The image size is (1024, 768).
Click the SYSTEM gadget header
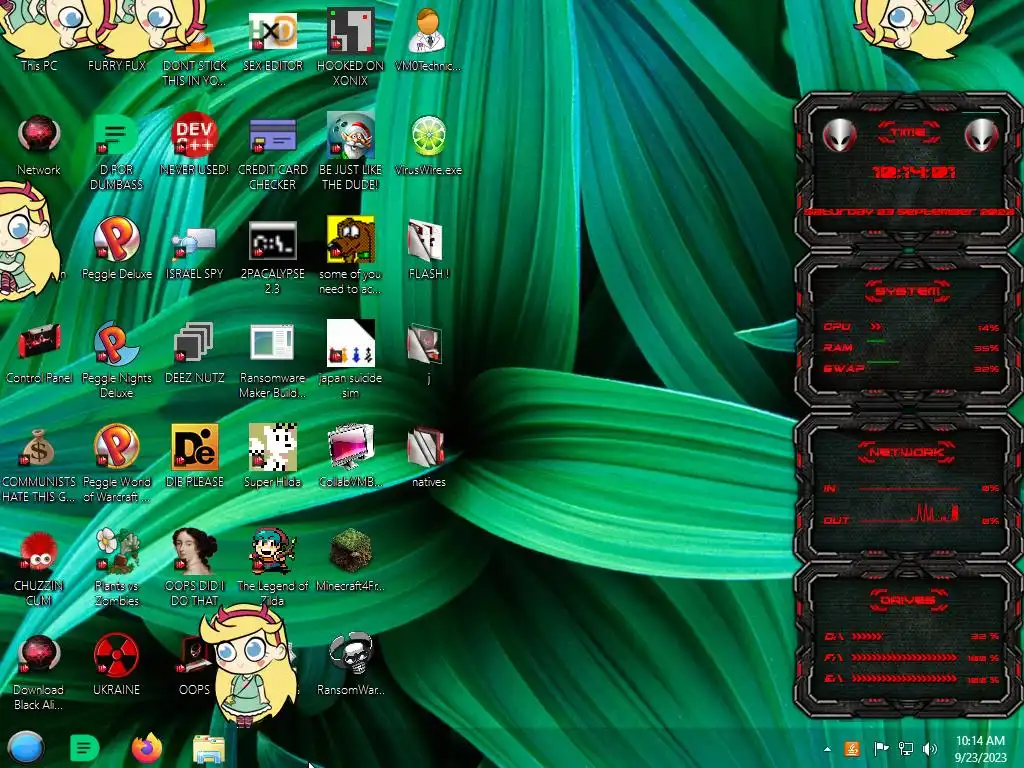coord(908,291)
